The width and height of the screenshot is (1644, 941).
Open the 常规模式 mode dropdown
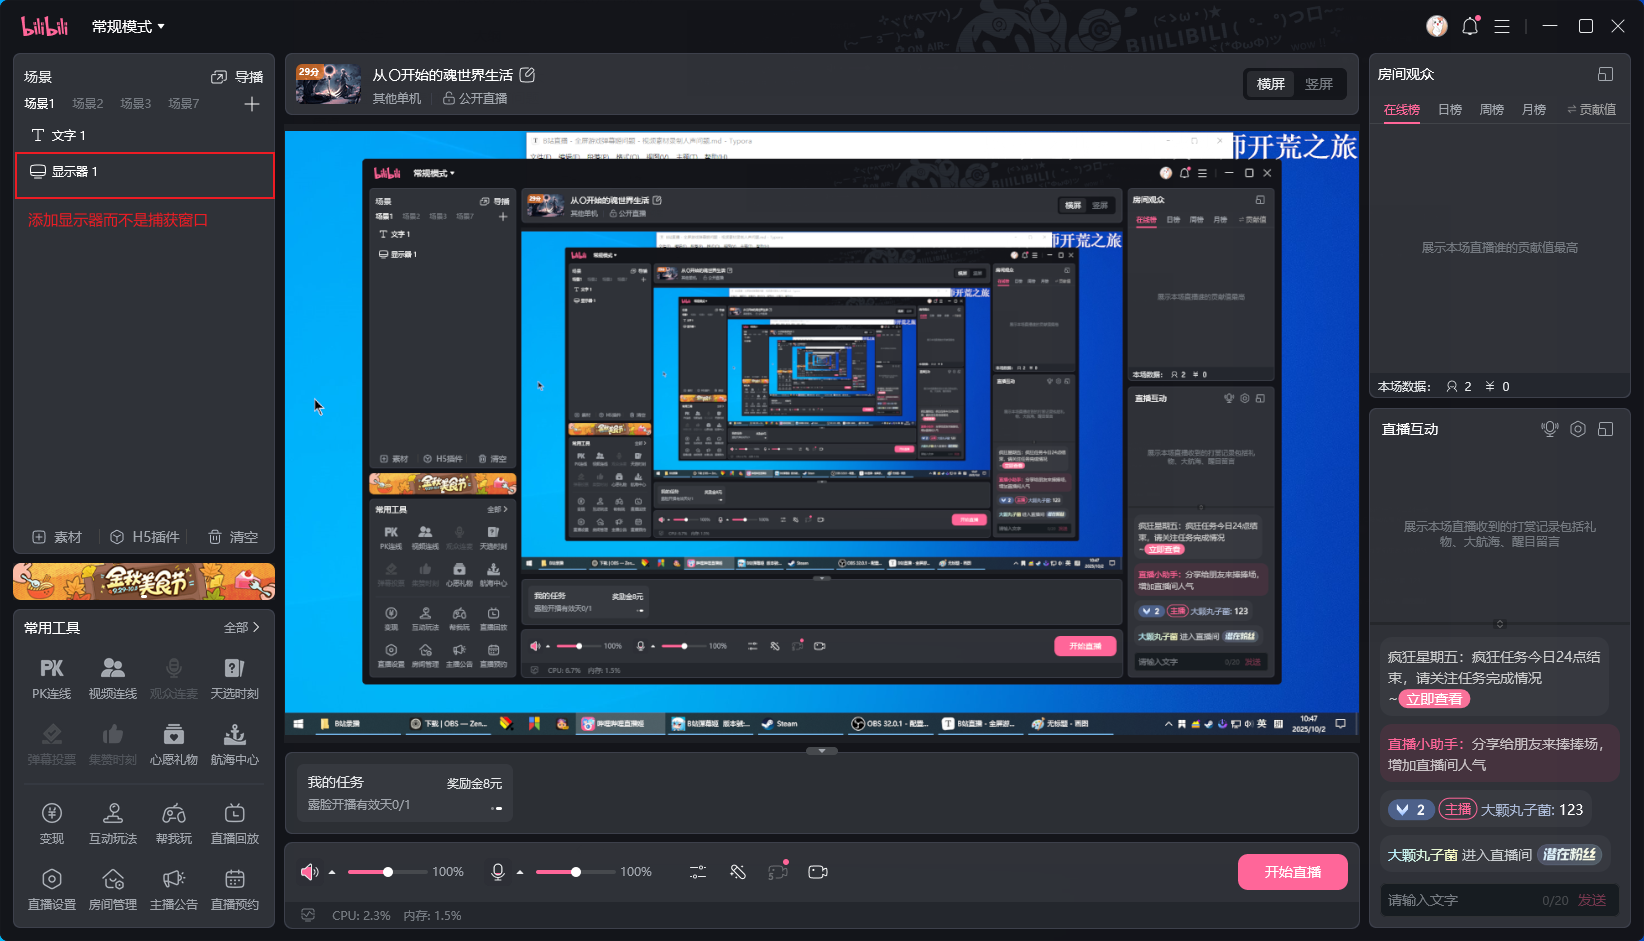pyautogui.click(x=128, y=27)
